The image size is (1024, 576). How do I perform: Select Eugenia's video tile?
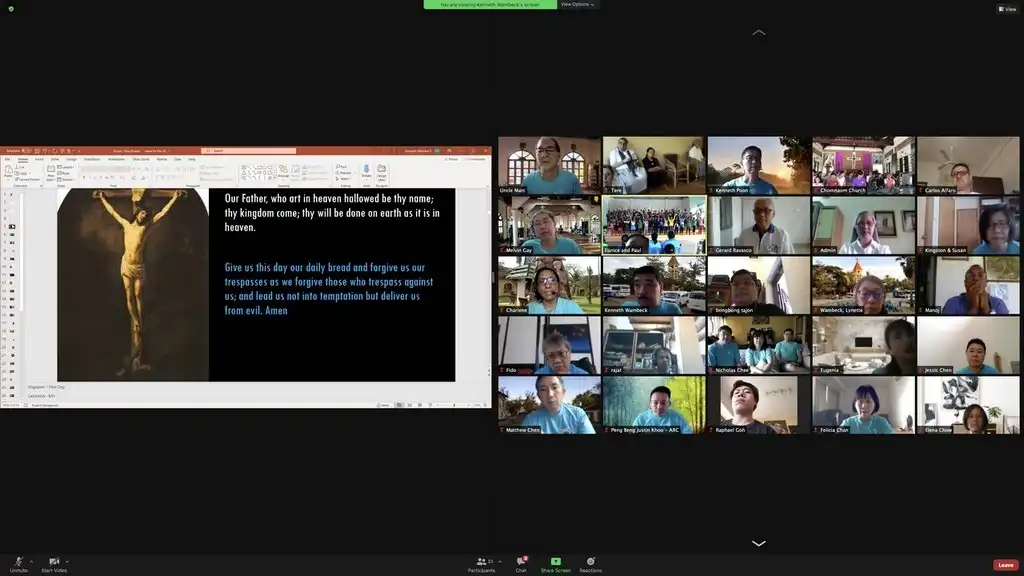[x=863, y=345]
